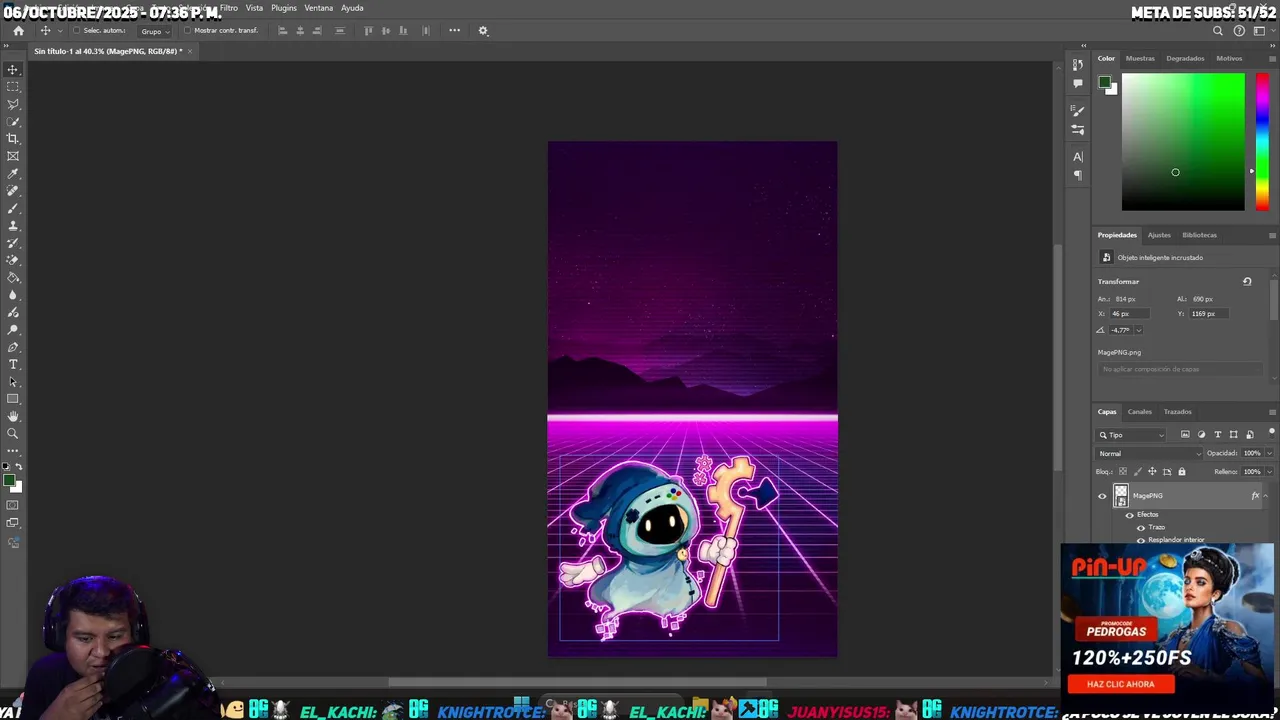Switch to the Ajustes tab

point(1159,235)
